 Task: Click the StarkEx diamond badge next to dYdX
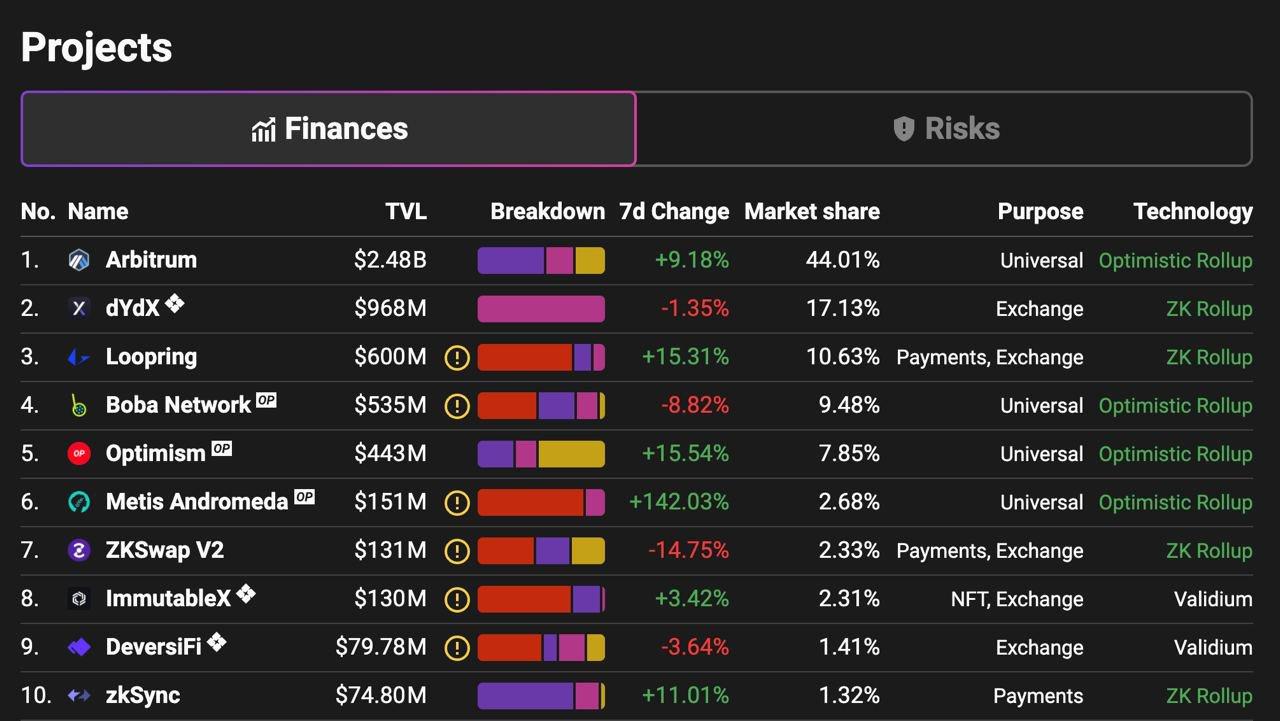(174, 303)
